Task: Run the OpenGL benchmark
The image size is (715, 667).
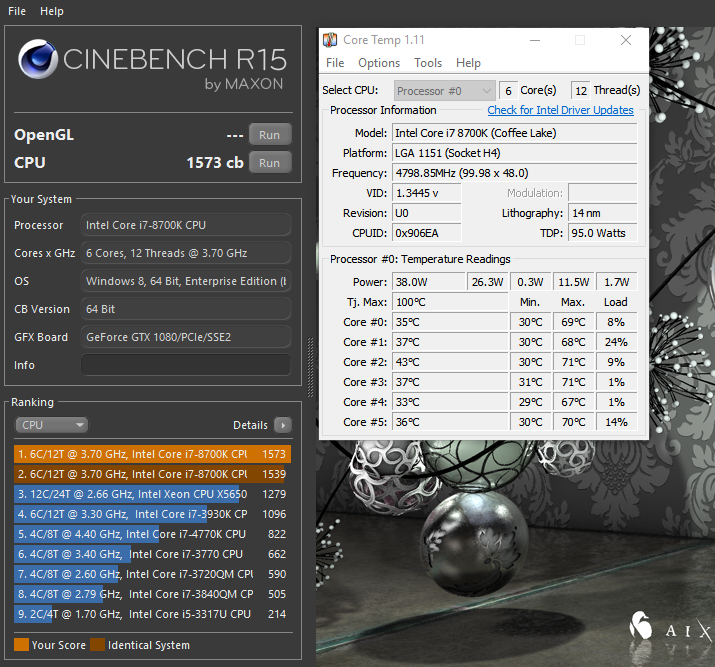Action: [269, 135]
